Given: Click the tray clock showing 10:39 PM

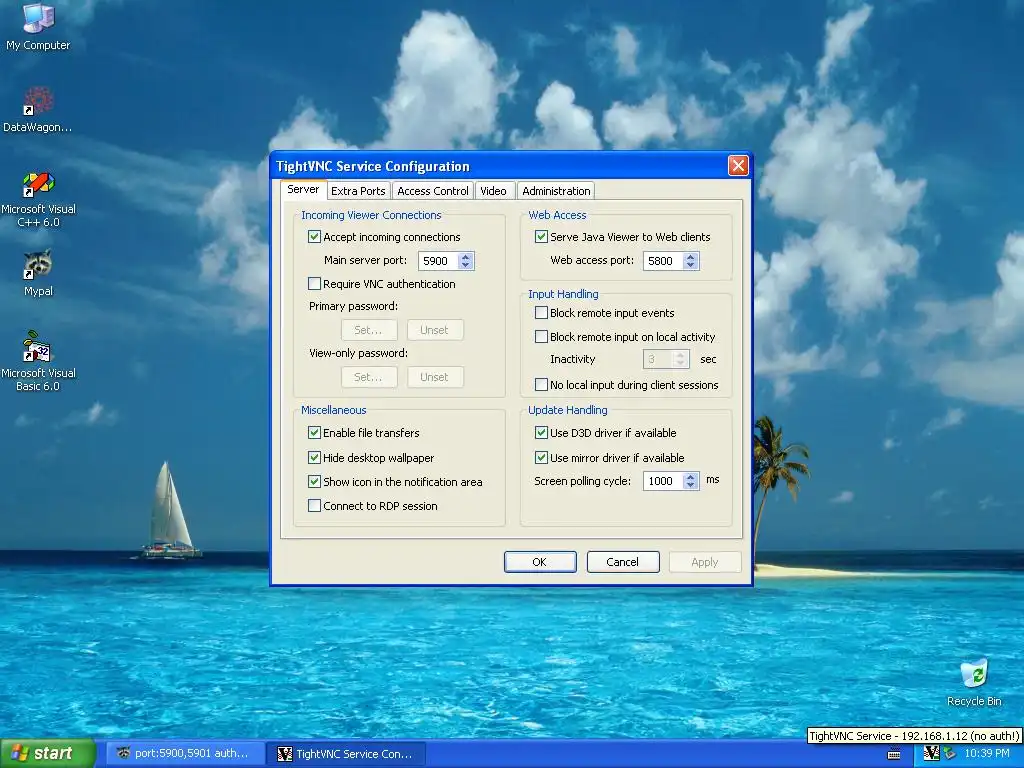Looking at the screenshot, I should [x=987, y=754].
